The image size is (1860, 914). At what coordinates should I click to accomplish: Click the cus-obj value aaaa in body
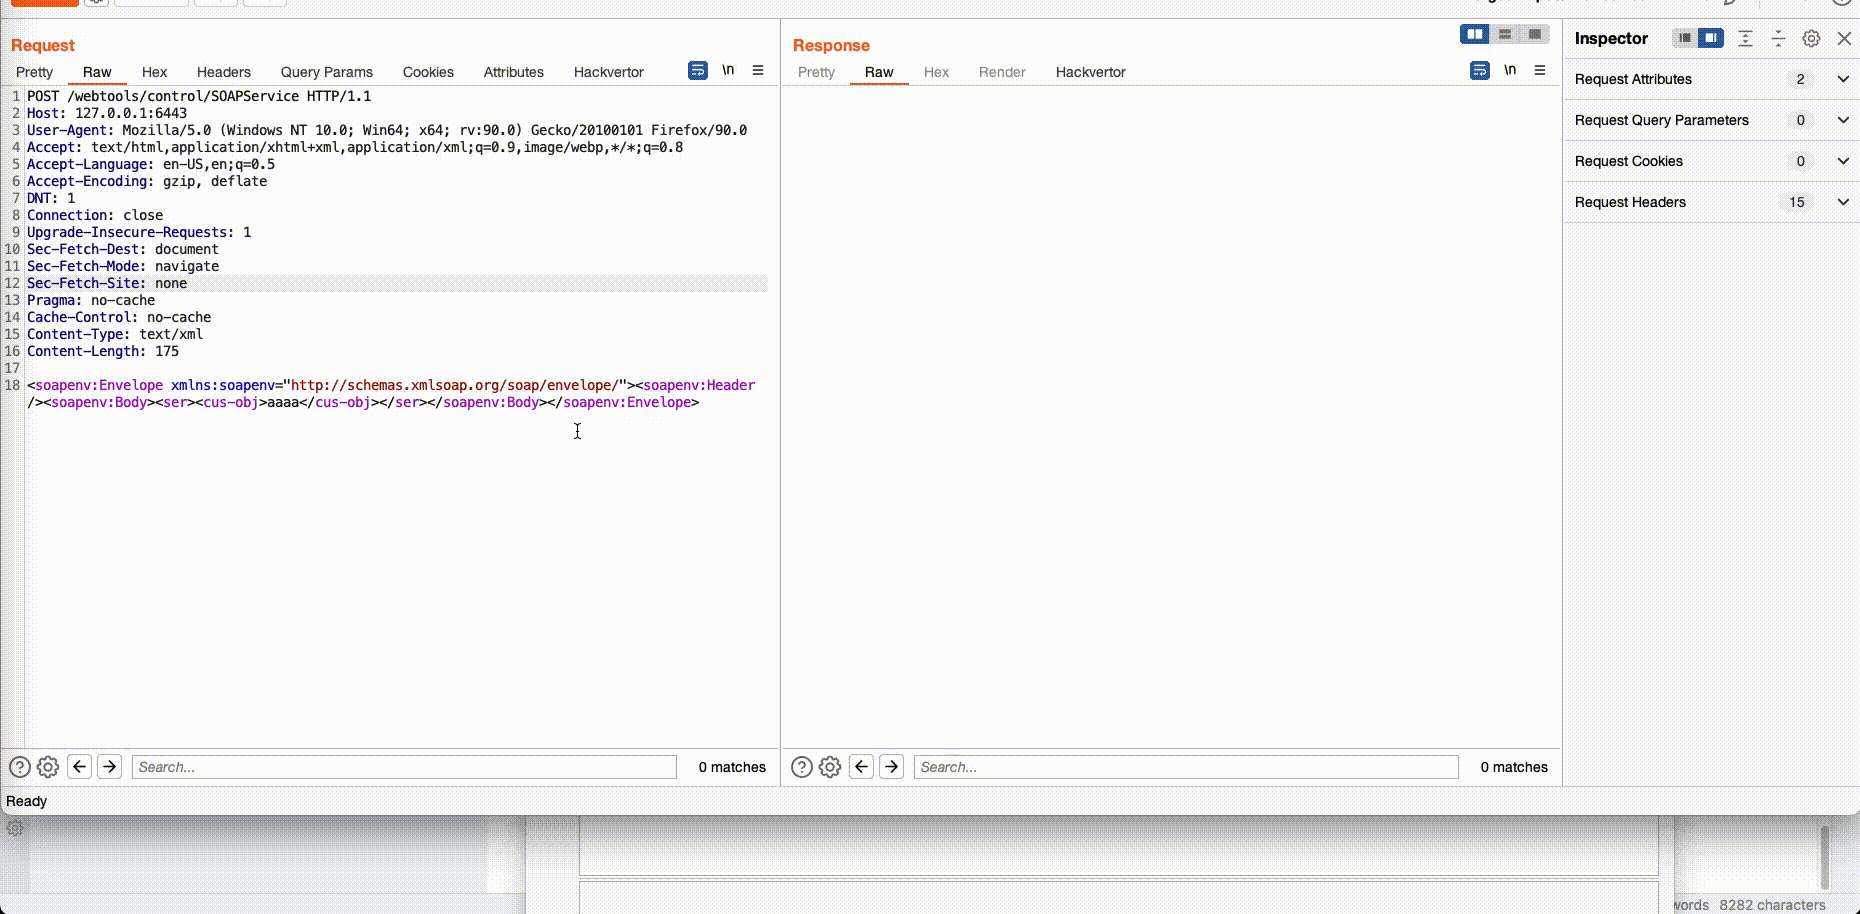[283, 402]
